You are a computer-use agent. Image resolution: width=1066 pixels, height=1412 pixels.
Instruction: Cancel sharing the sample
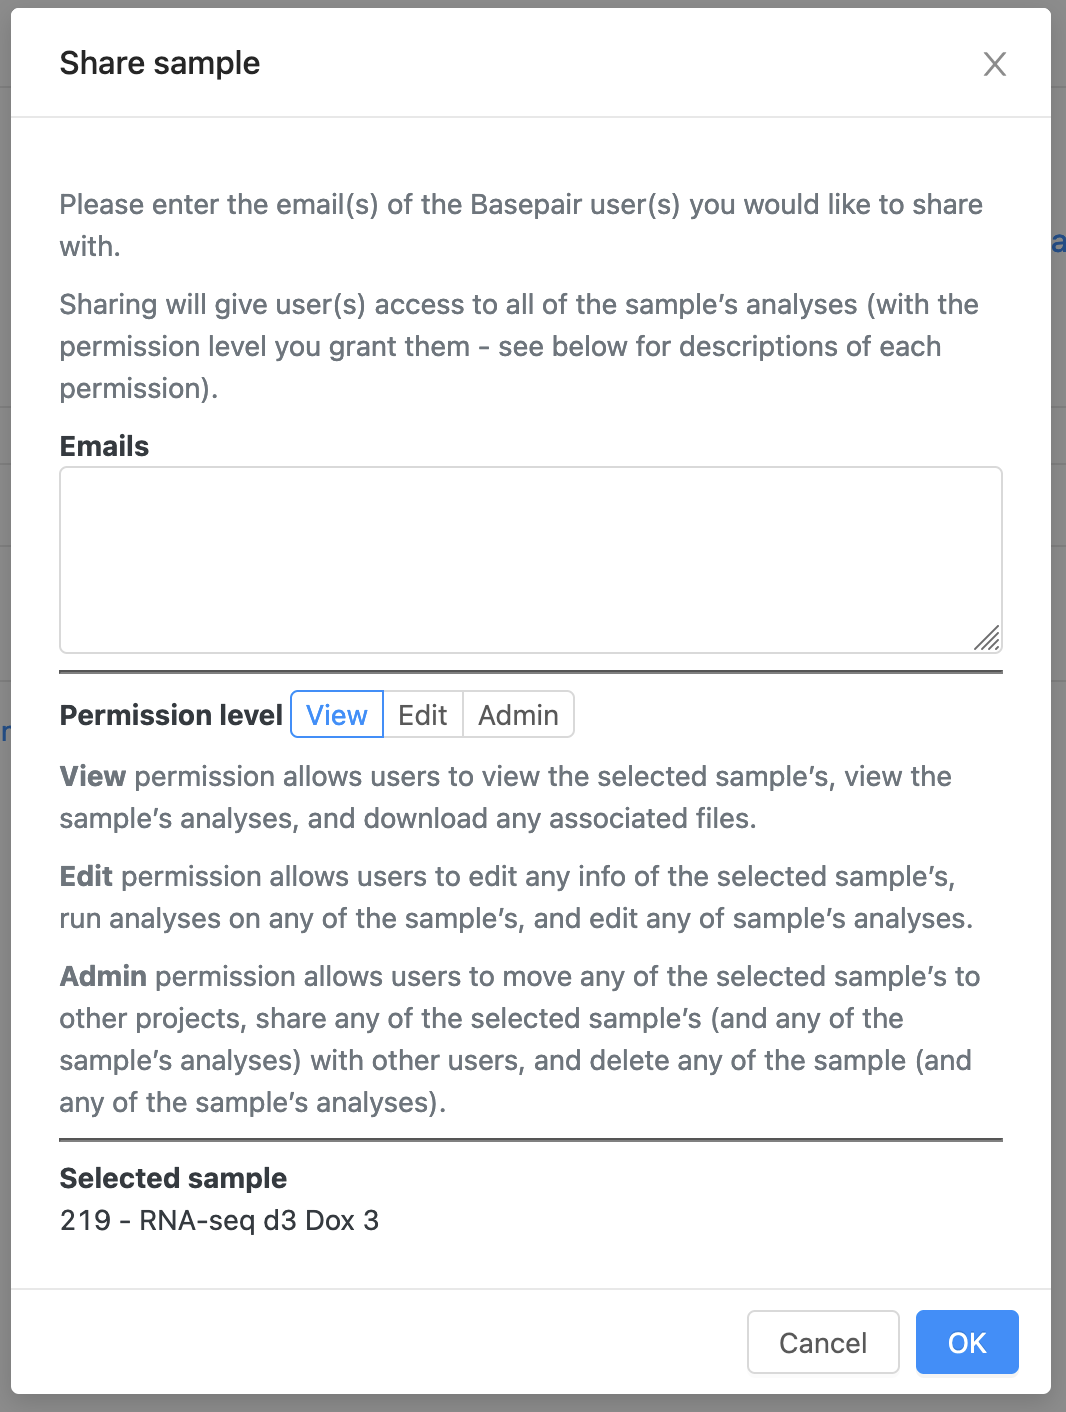point(823,1342)
